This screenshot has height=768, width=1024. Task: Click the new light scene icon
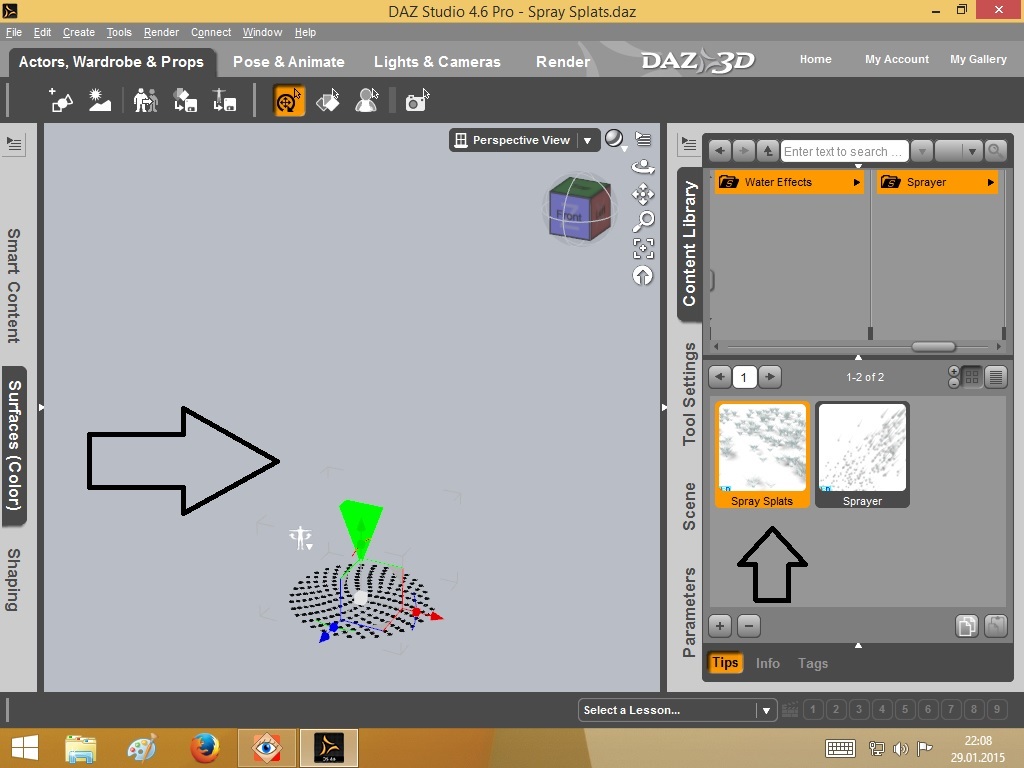pos(100,101)
